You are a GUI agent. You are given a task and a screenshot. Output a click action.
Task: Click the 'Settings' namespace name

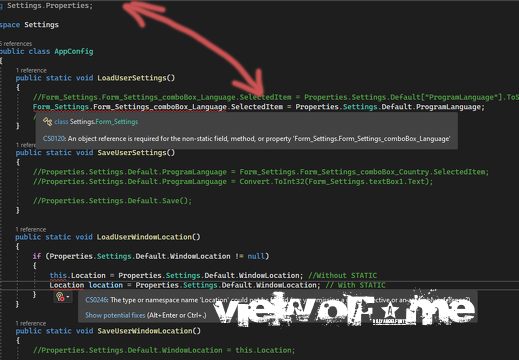point(41,25)
